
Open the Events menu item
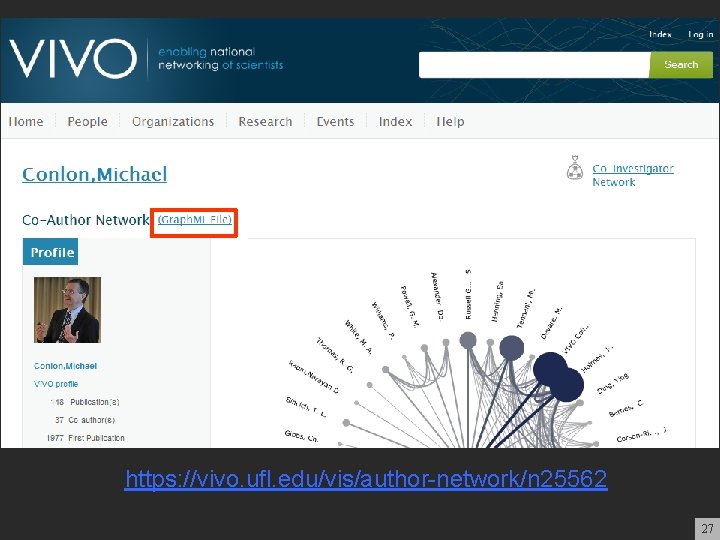(335, 122)
